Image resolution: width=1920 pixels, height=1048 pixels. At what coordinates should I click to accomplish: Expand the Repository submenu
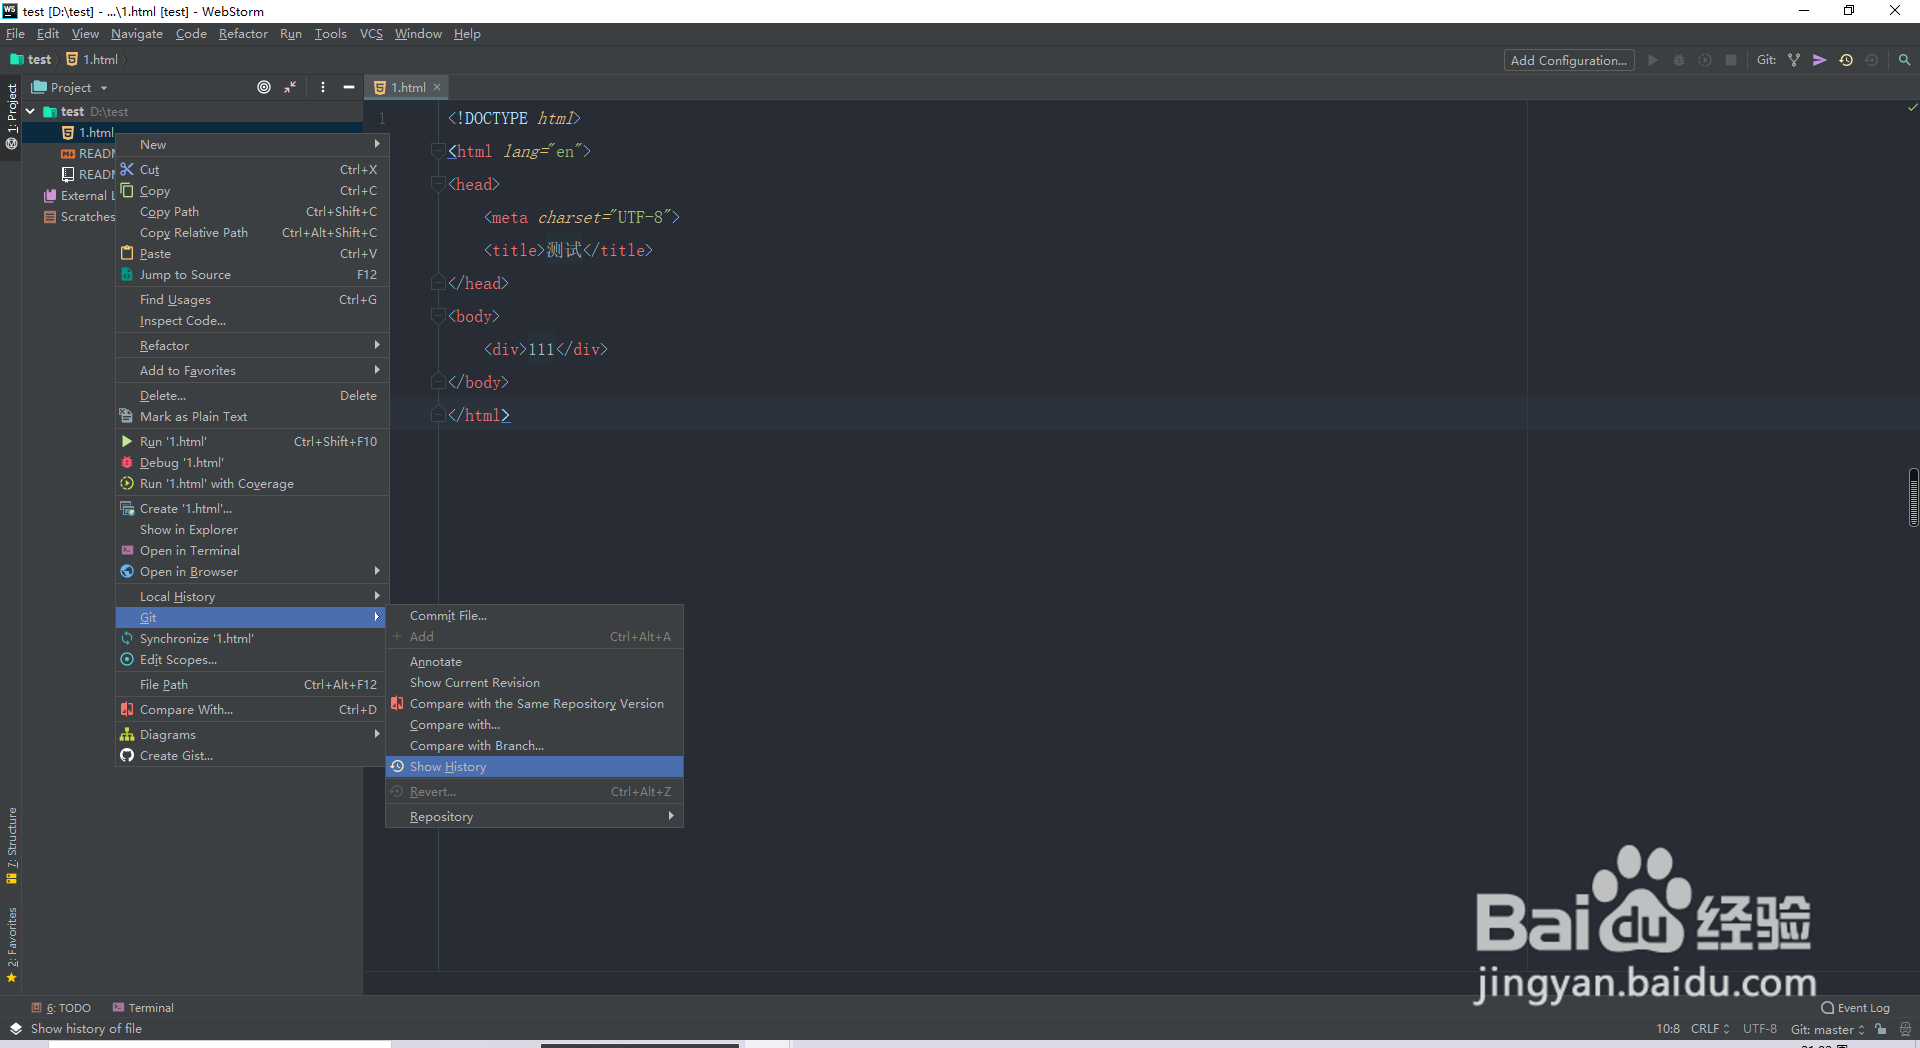(x=534, y=817)
